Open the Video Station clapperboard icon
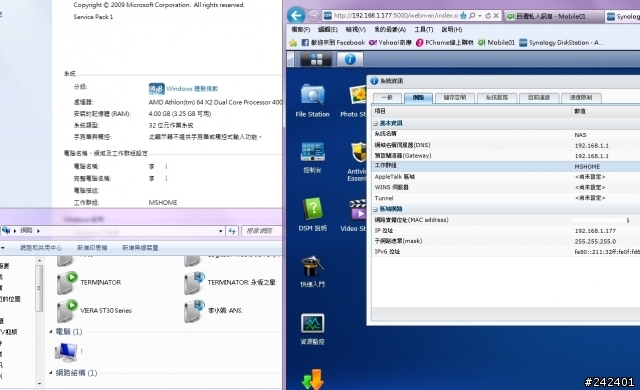The width and height of the screenshot is (640, 390). (358, 210)
